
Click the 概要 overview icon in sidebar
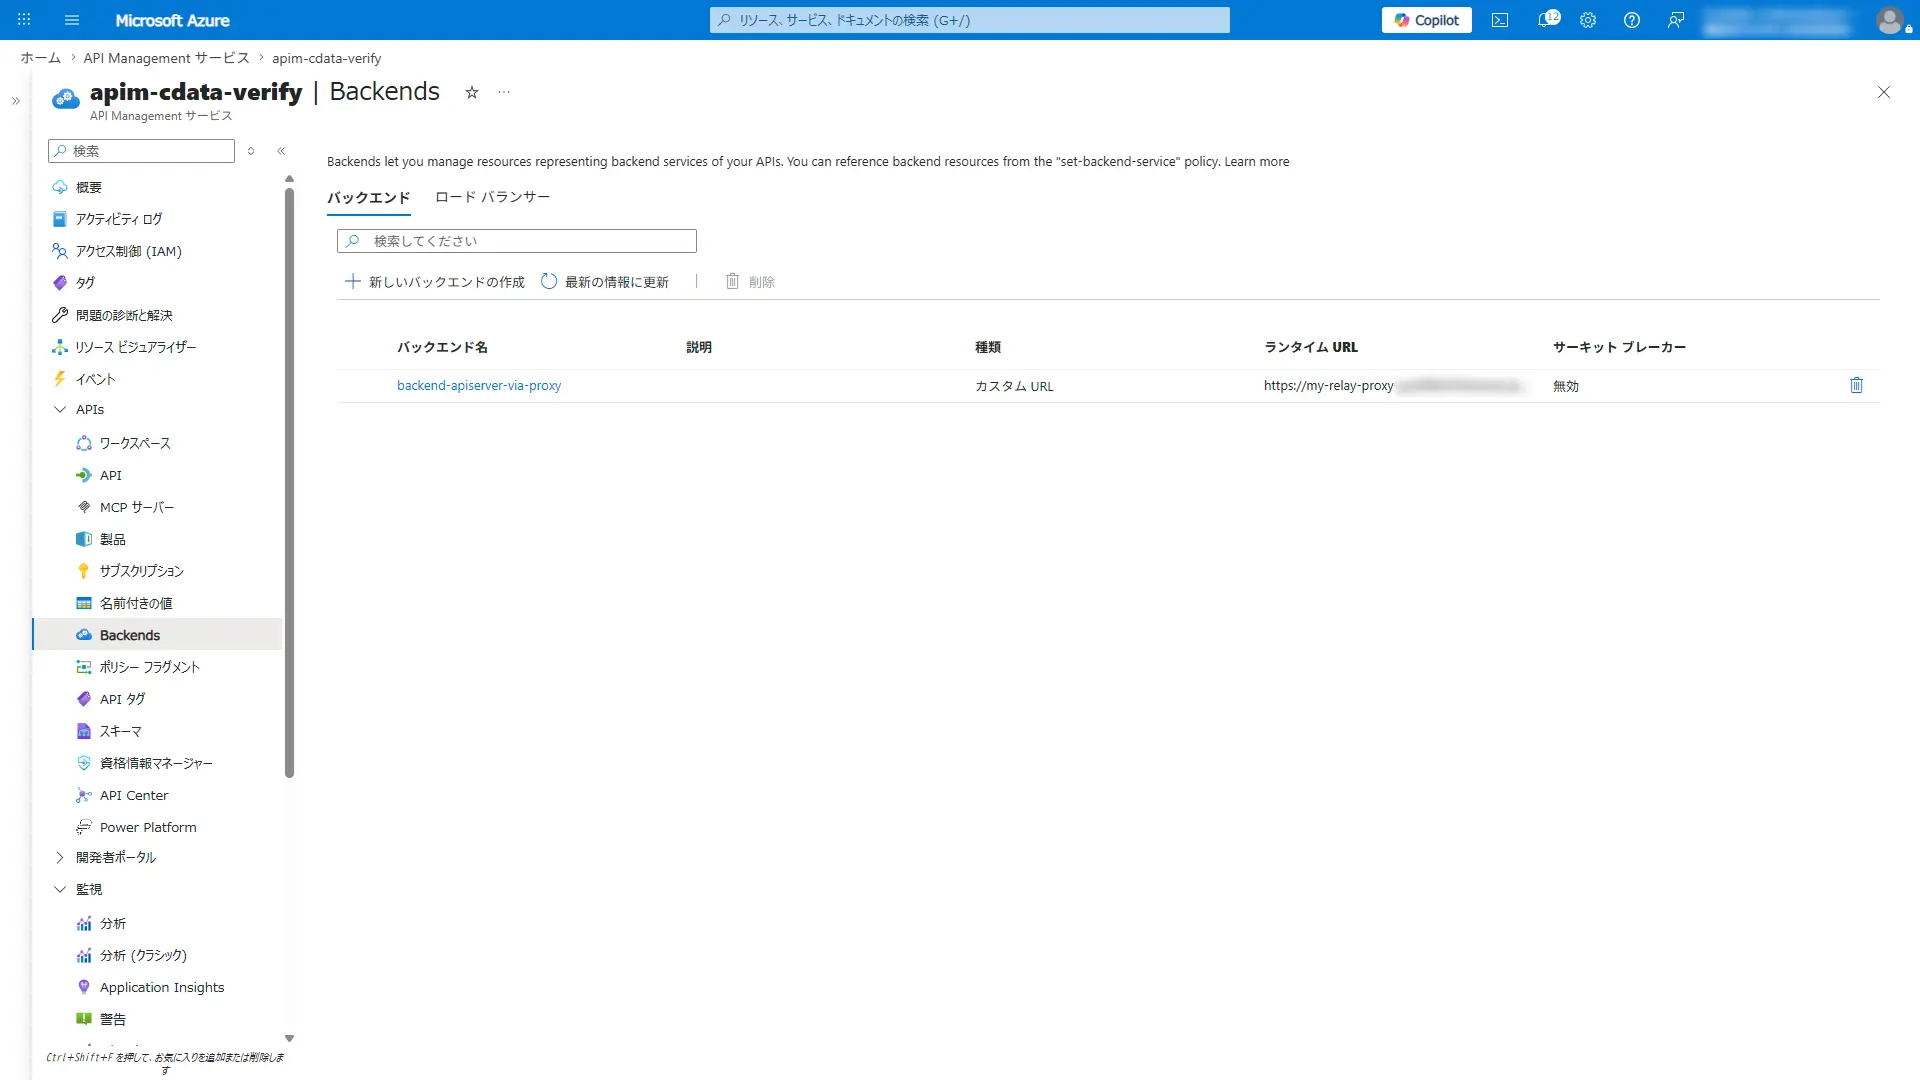click(x=60, y=187)
